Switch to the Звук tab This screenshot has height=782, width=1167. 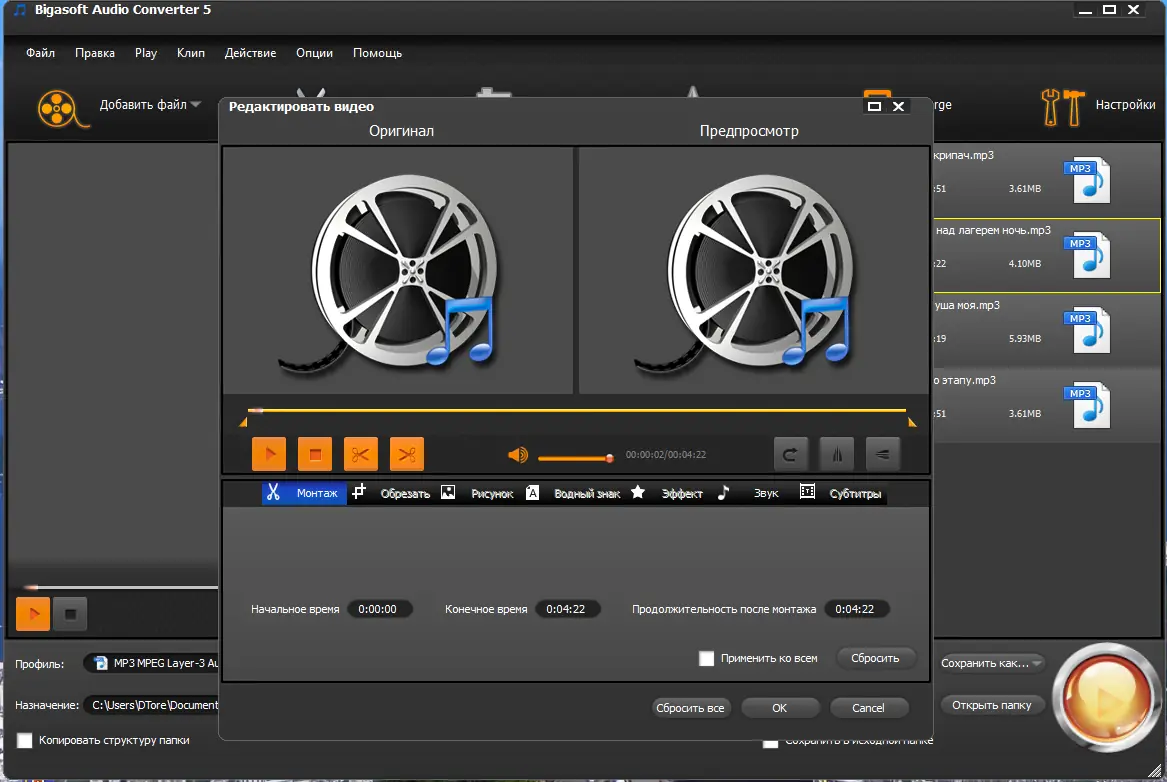coord(749,493)
